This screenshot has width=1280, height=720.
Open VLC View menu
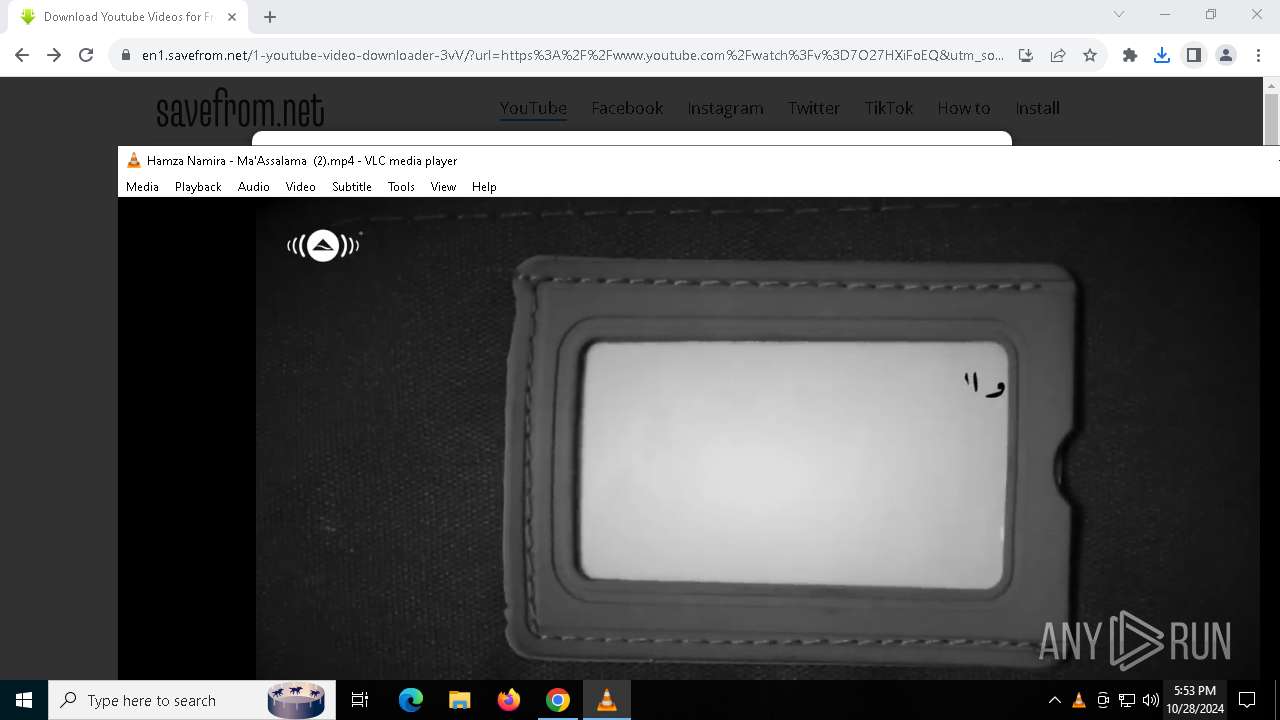tap(443, 187)
